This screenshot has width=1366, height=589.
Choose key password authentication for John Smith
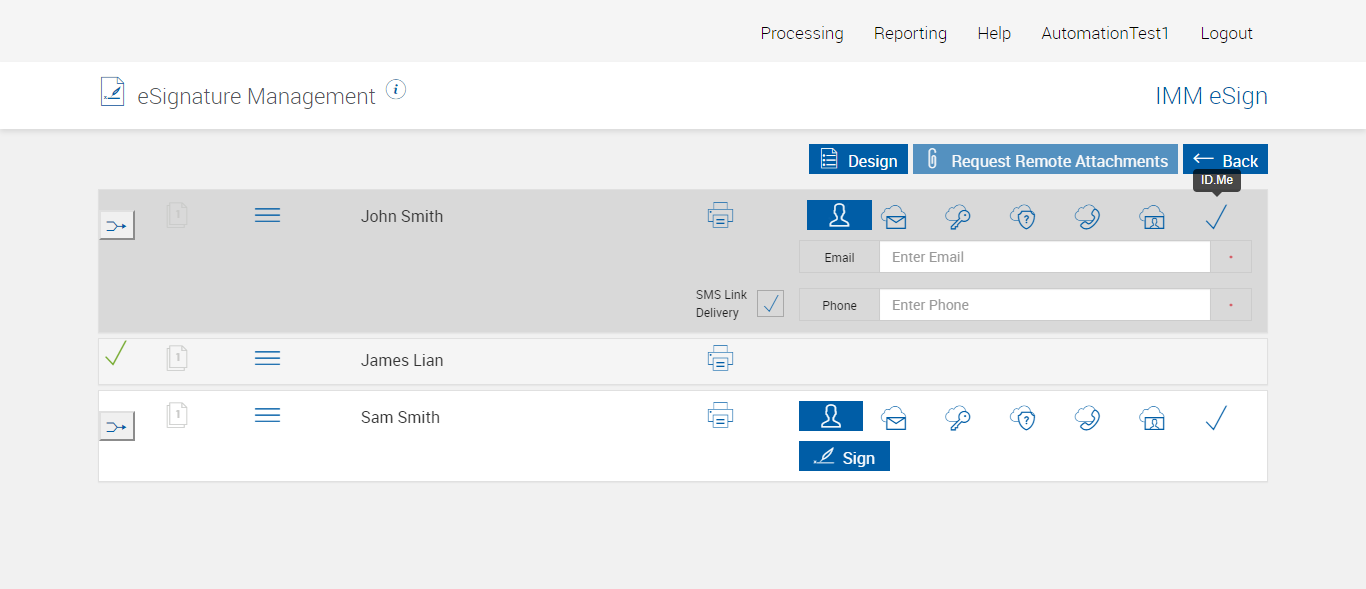click(x=958, y=217)
